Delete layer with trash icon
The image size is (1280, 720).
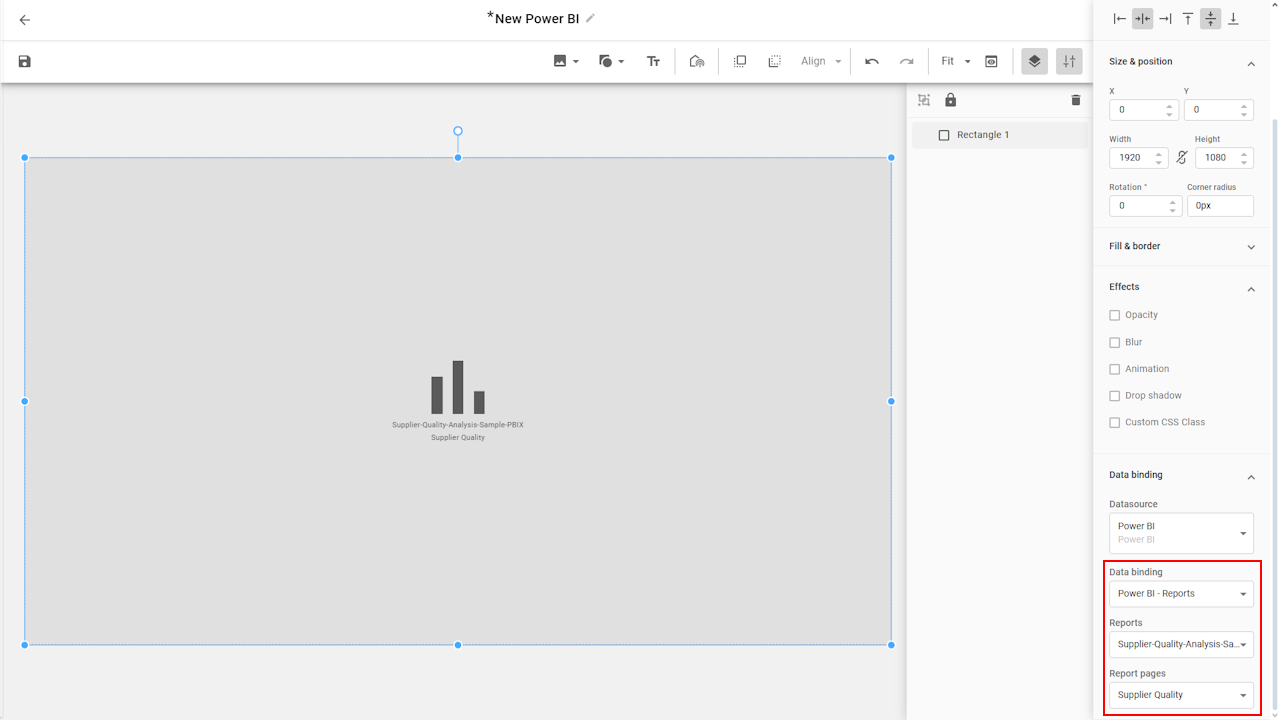[x=1076, y=100]
